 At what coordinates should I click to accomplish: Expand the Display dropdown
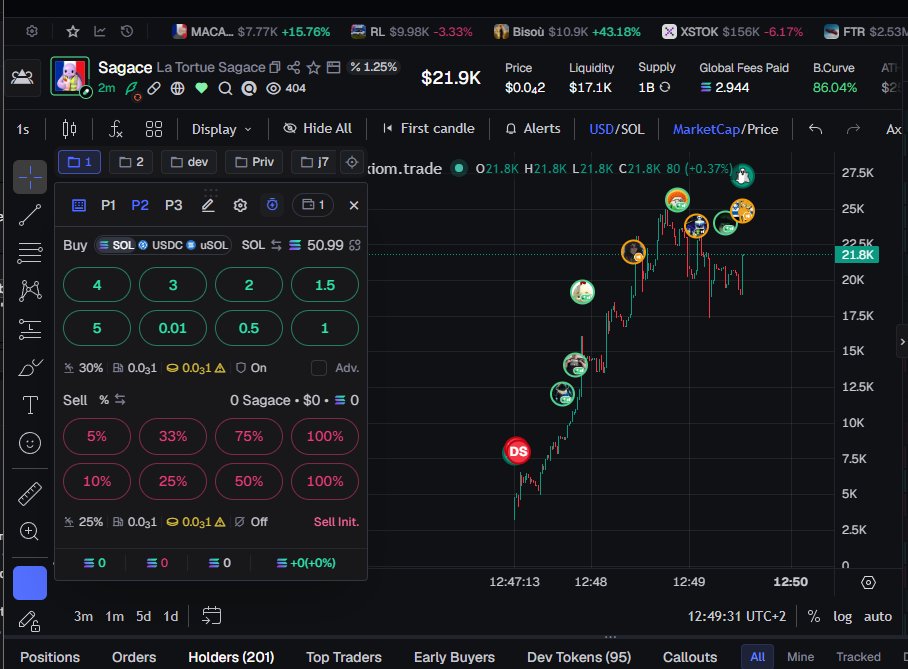click(221, 129)
